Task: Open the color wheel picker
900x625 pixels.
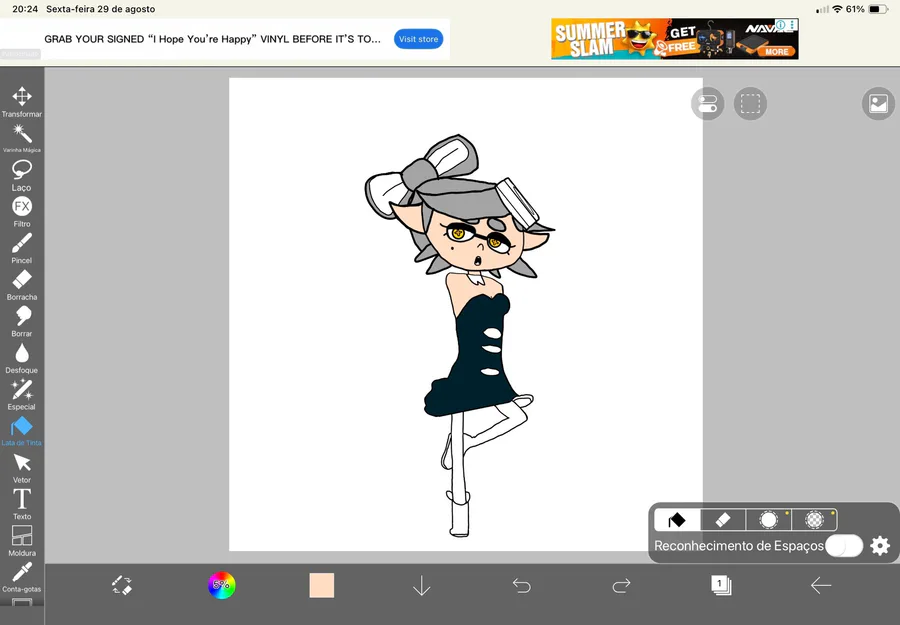Action: click(222, 585)
